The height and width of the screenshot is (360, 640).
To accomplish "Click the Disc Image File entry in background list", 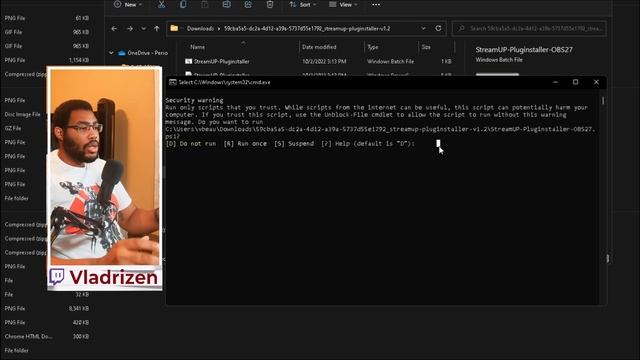I will click(x=22, y=114).
